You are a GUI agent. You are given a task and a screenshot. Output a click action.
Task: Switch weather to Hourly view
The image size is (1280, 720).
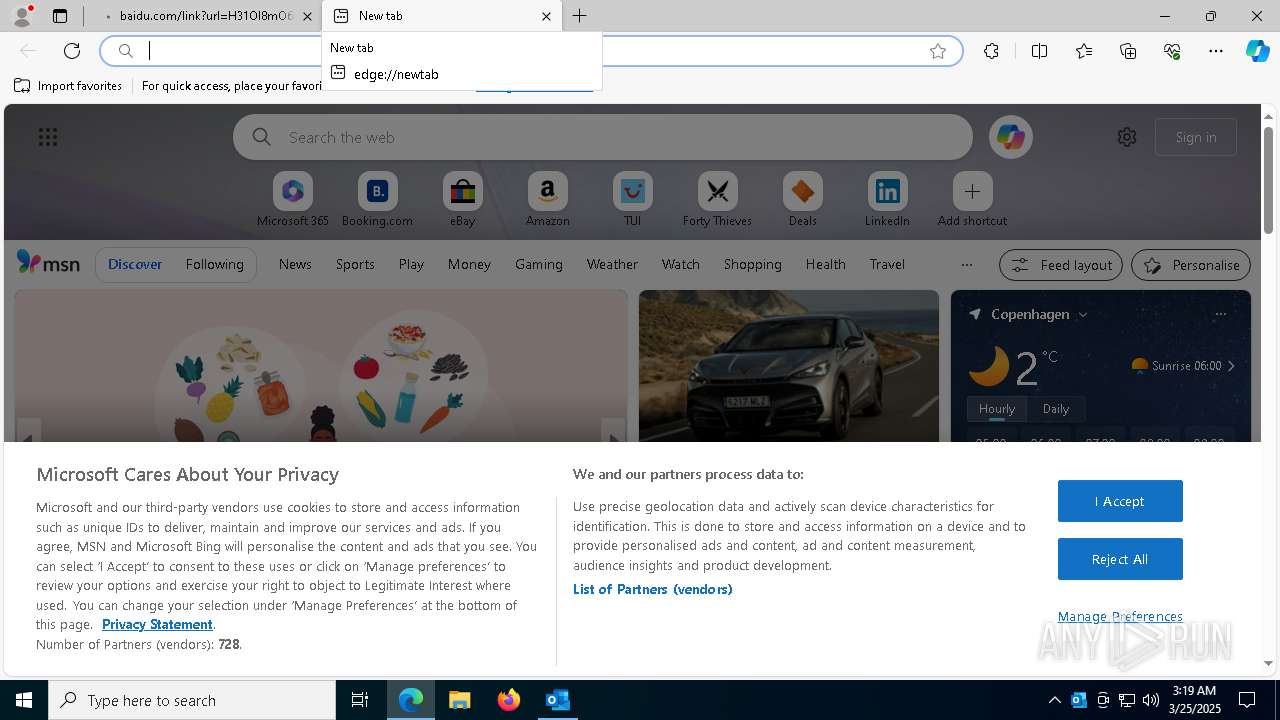pos(997,409)
